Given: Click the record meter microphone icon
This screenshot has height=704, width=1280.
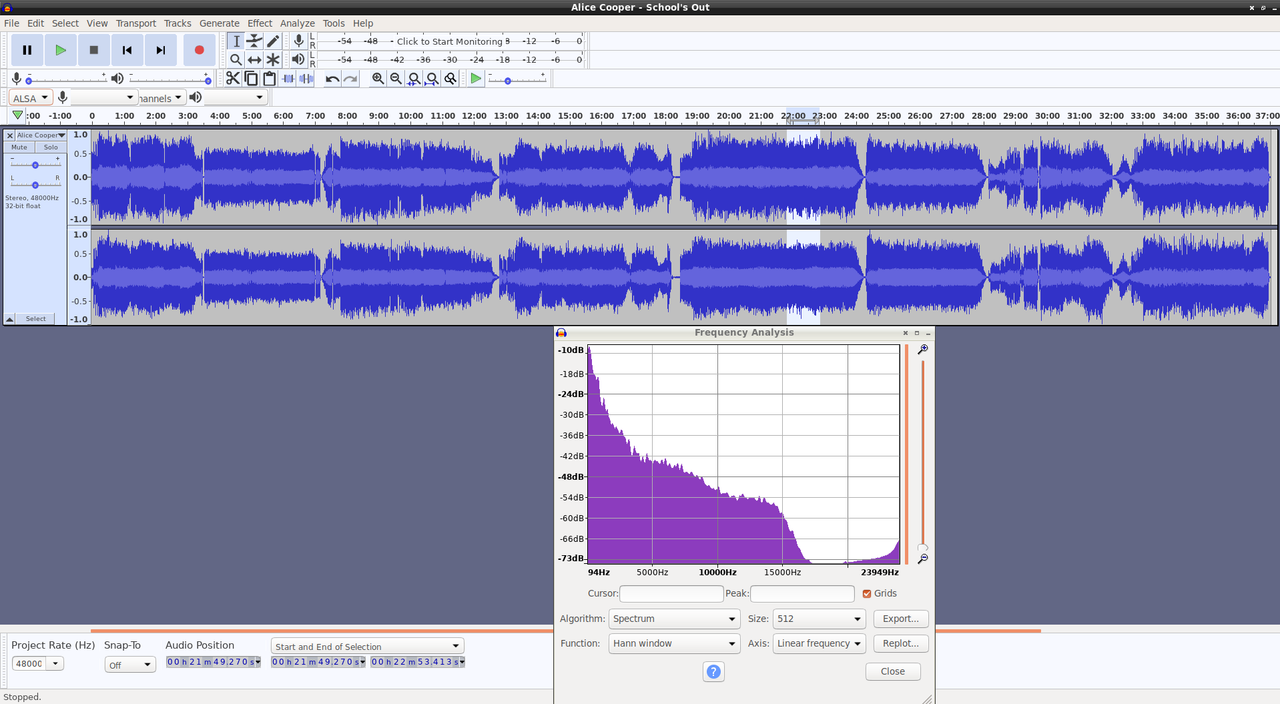Looking at the screenshot, I should click(298, 41).
